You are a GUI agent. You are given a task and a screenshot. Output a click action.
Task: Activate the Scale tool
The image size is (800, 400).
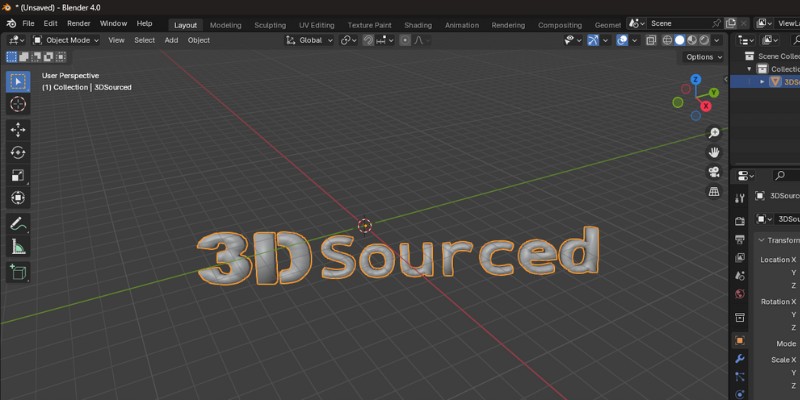tap(18, 175)
